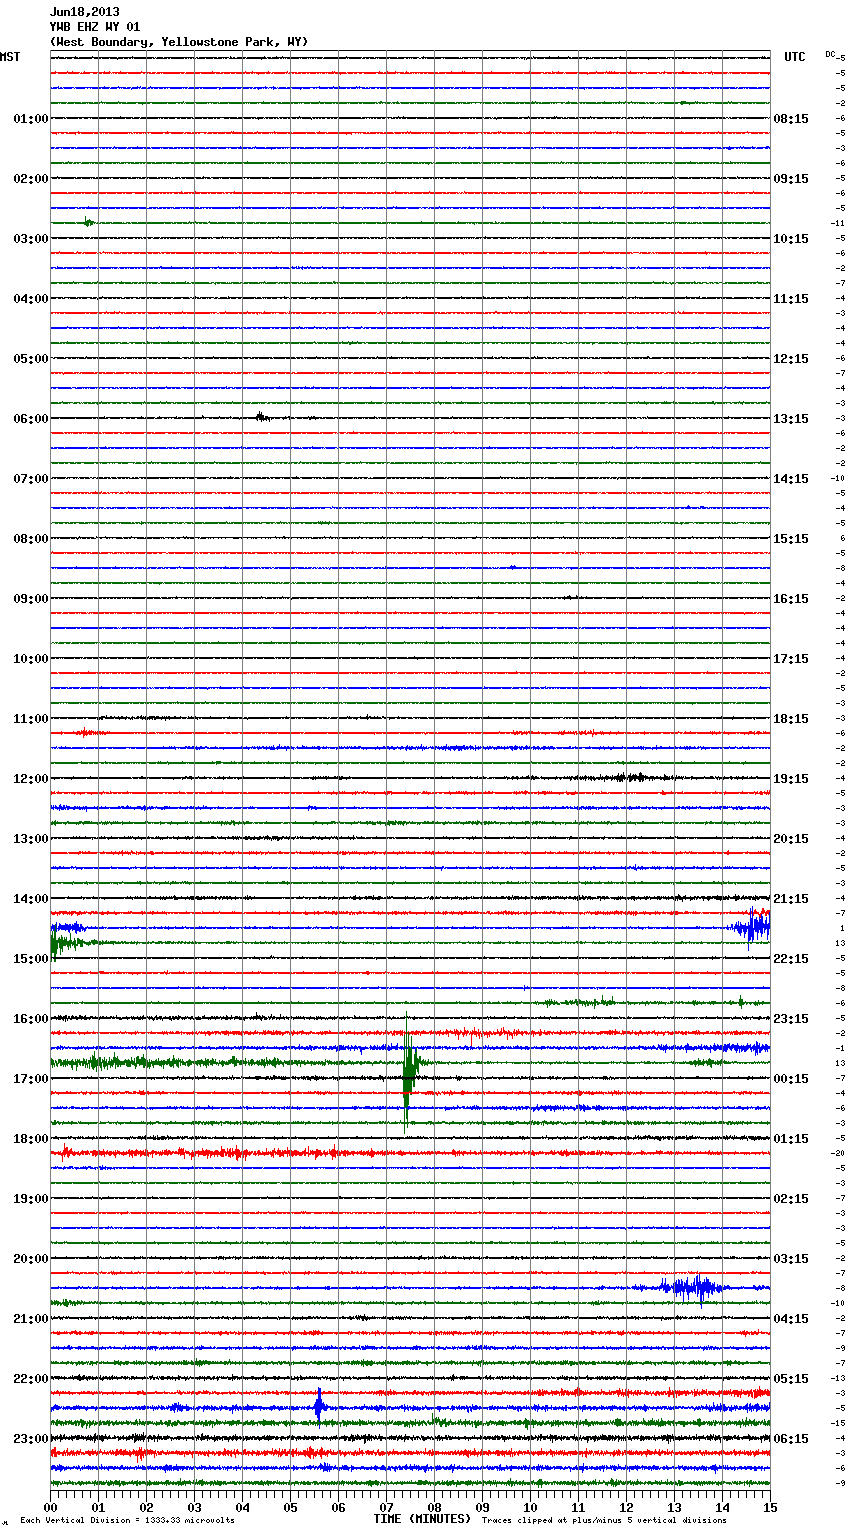Click the date text "Jun18,2013"
This screenshot has width=850, height=1534.
pyautogui.click(x=85, y=12)
